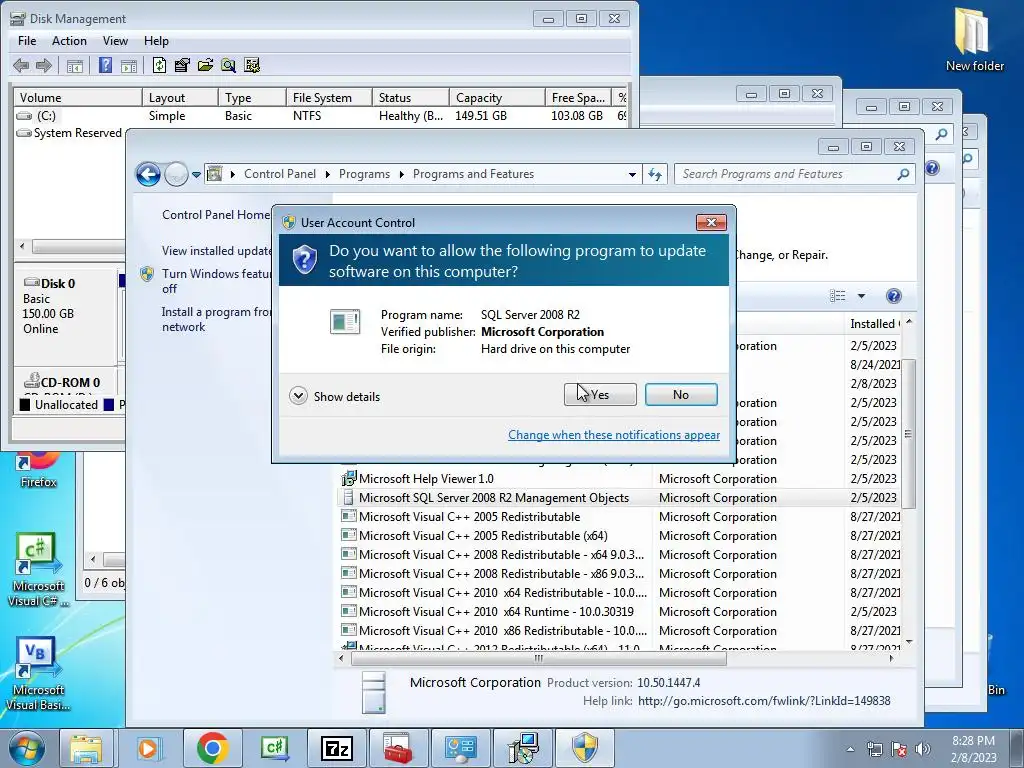Screen dimensions: 1024x768
Task: Click the horizontal scrollbar under the programs list
Action: pyautogui.click(x=539, y=658)
